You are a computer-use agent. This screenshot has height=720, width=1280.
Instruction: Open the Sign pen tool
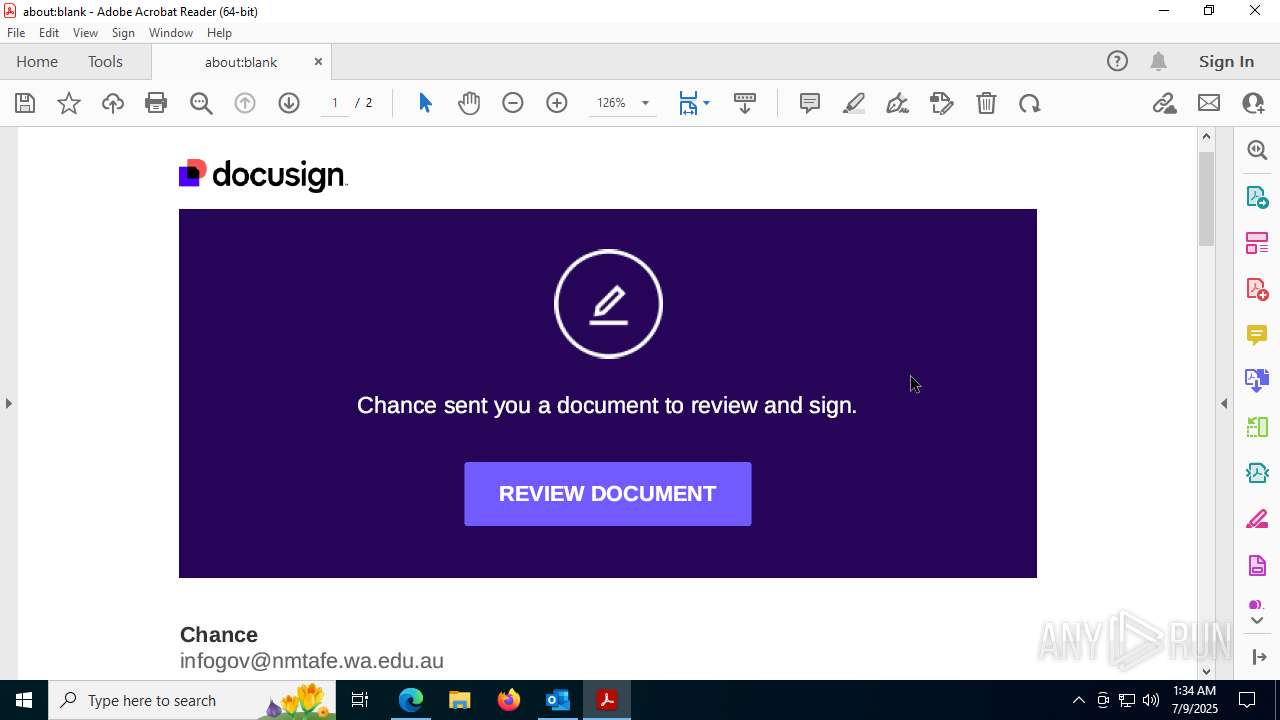click(898, 103)
